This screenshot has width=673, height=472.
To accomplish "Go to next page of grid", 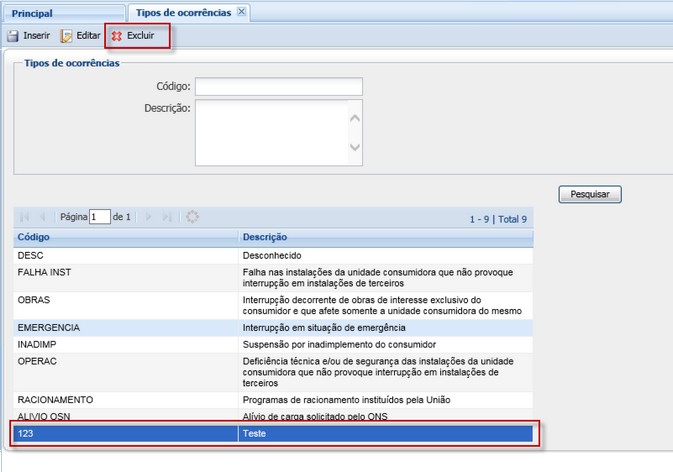I will pos(149,217).
